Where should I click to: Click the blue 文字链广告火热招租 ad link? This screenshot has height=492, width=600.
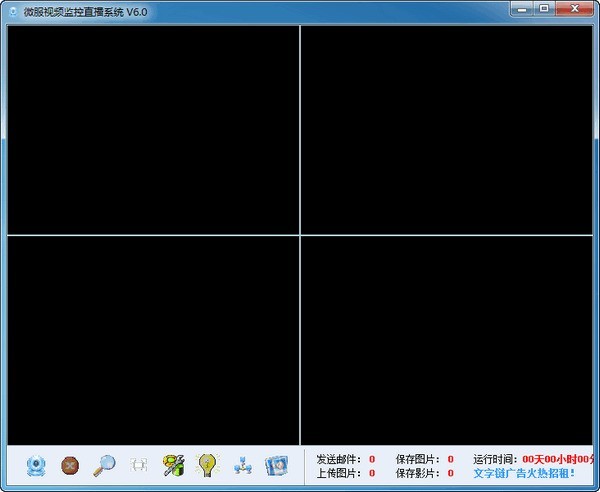click(524, 473)
